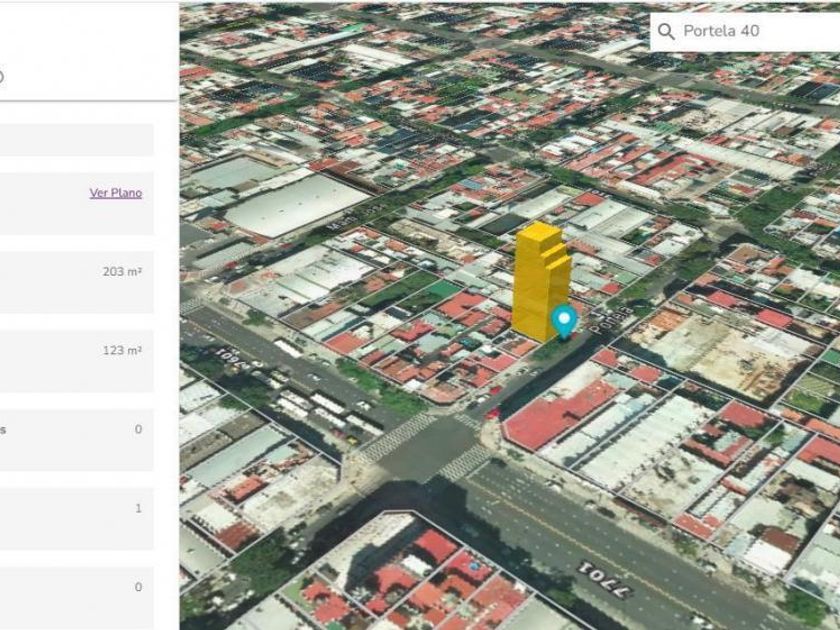Viewport: 840px width, 630px height.
Task: Click the empty gray row above Ver Plano
Action: (x=76, y=140)
